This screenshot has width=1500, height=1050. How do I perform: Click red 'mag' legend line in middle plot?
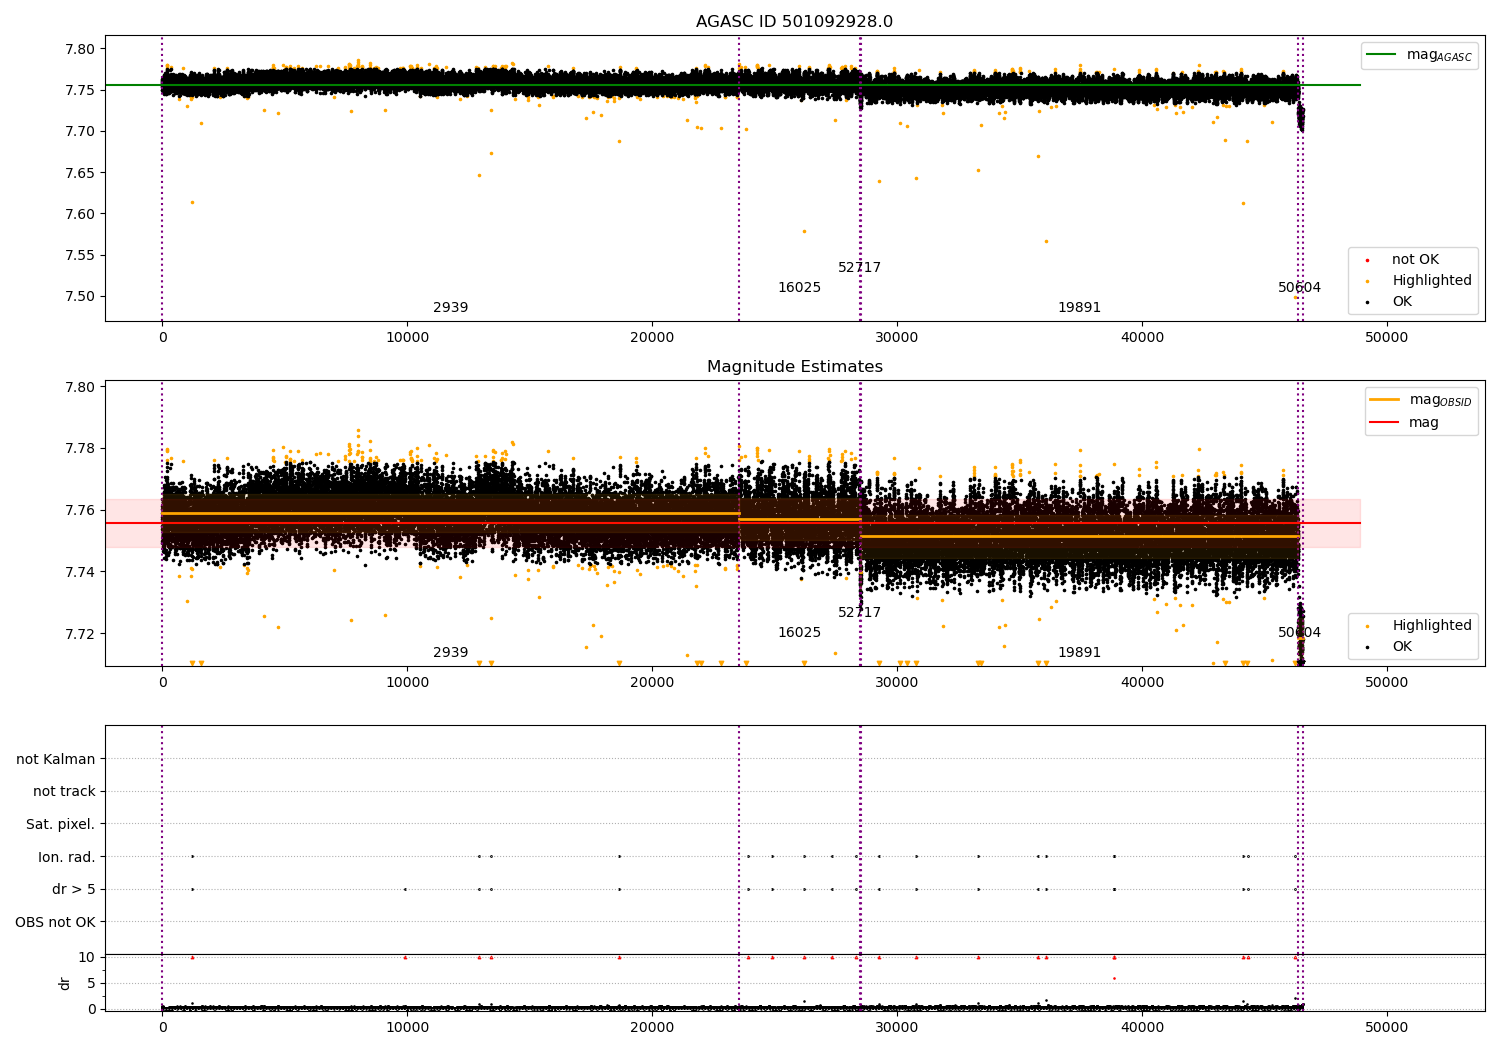1385,423
